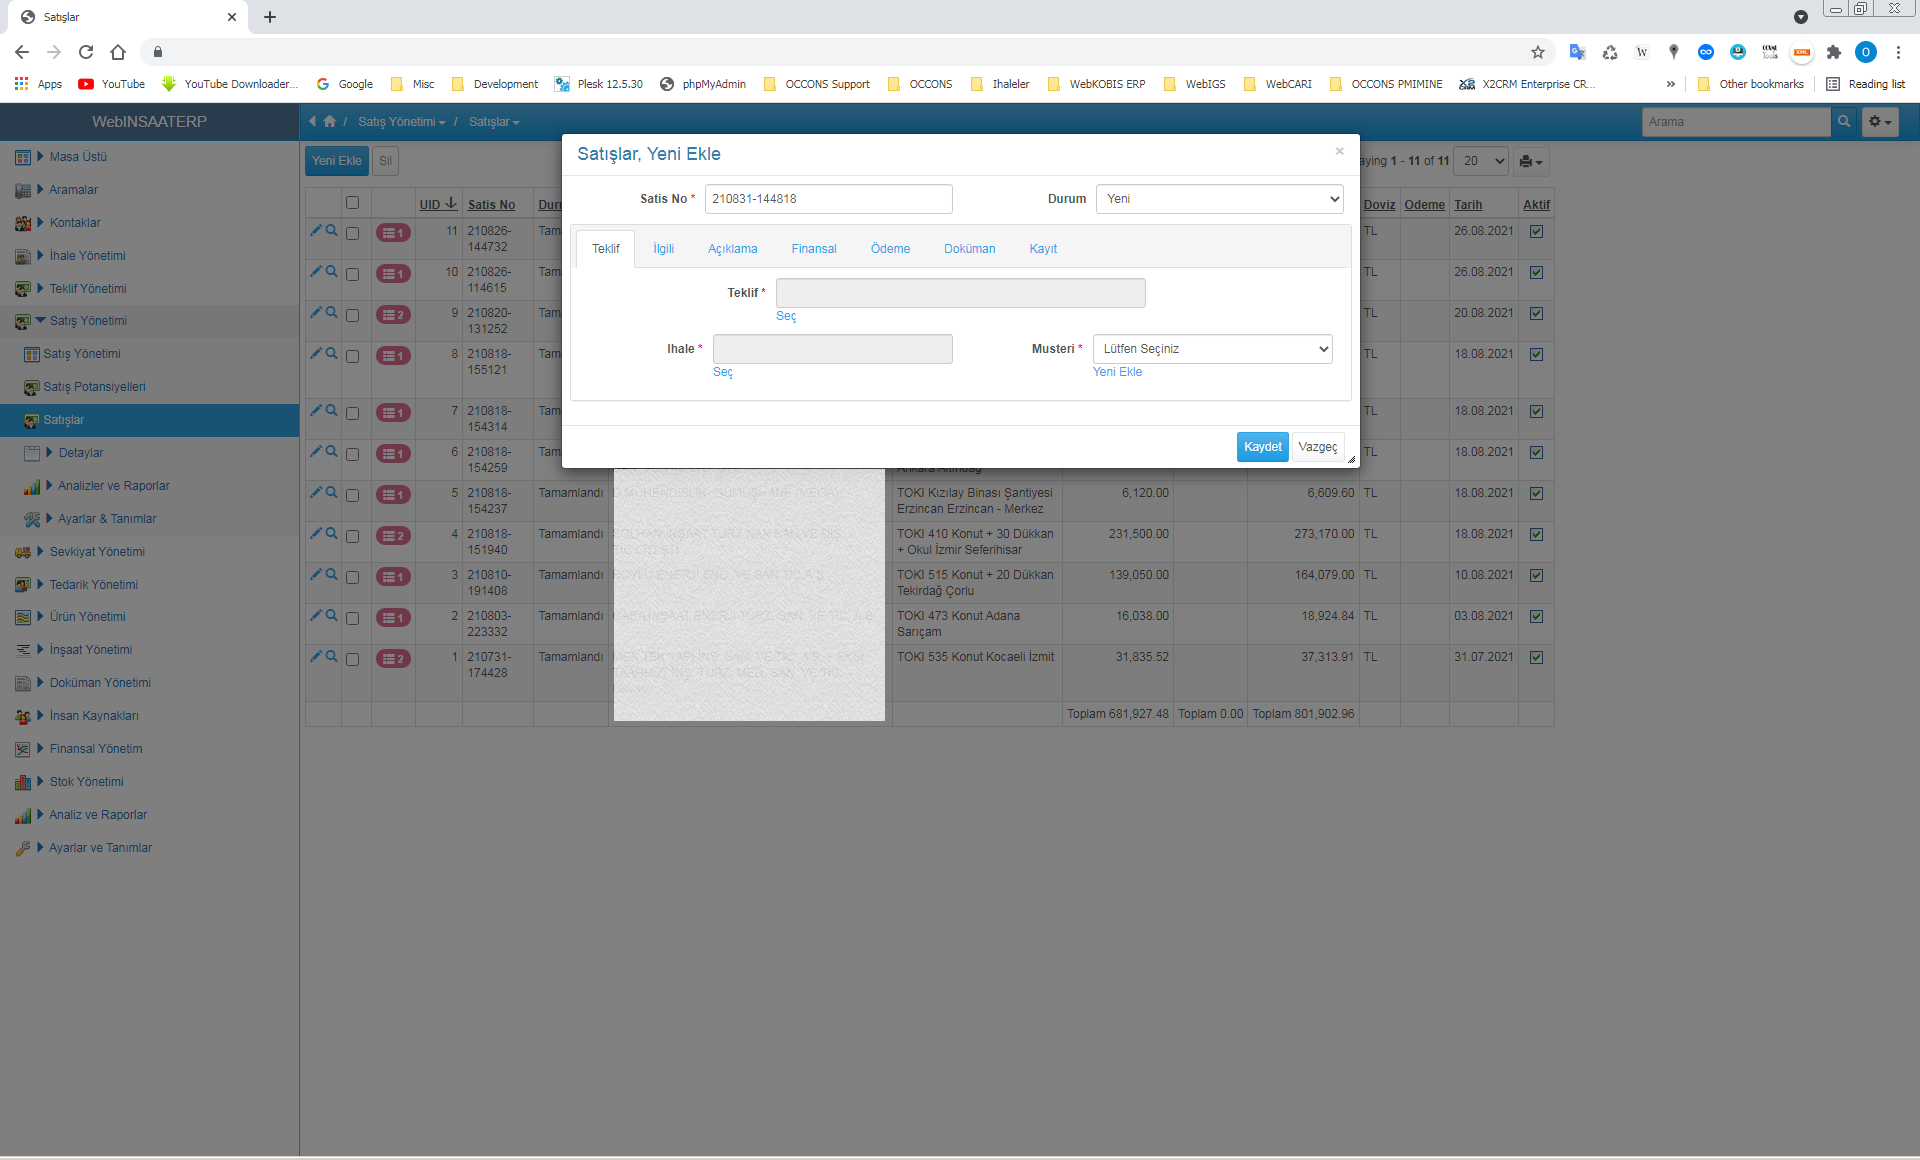
Task: Check the row checkbox for 210826-114615
Action: (x=352, y=274)
